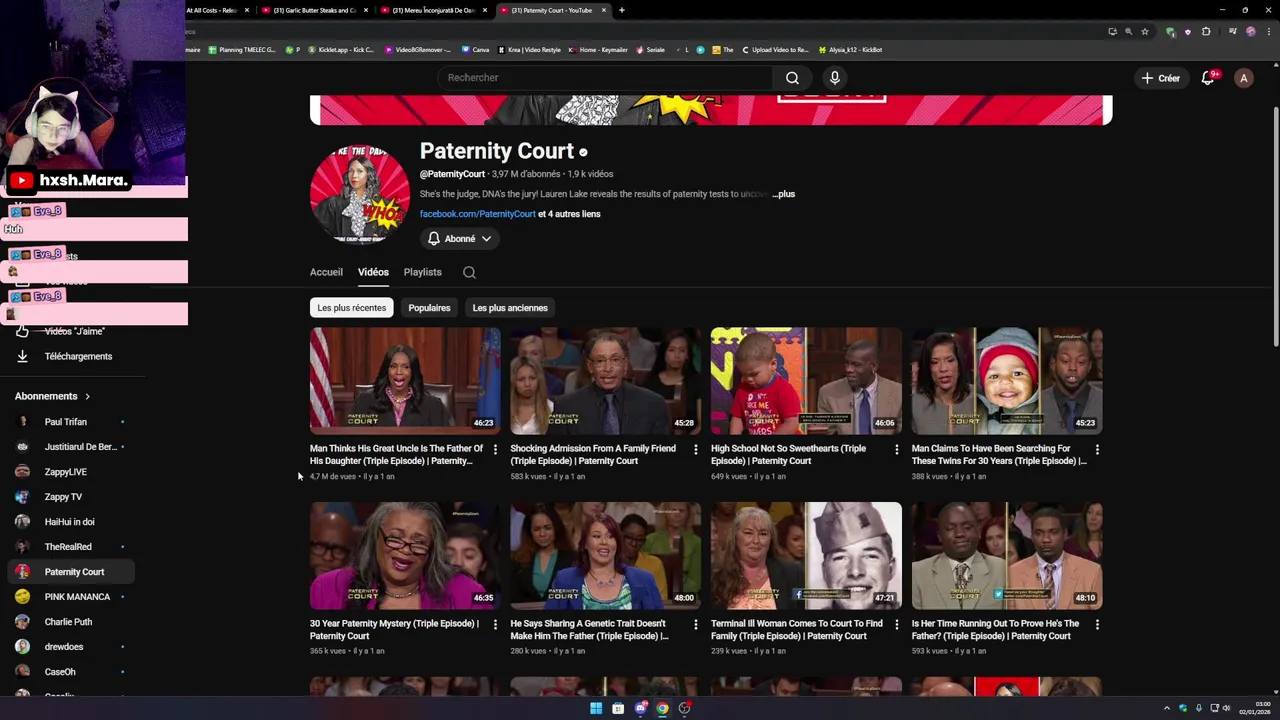This screenshot has height=720, width=1280.
Task: Expand channel description with ...plus
Action: coord(784,194)
